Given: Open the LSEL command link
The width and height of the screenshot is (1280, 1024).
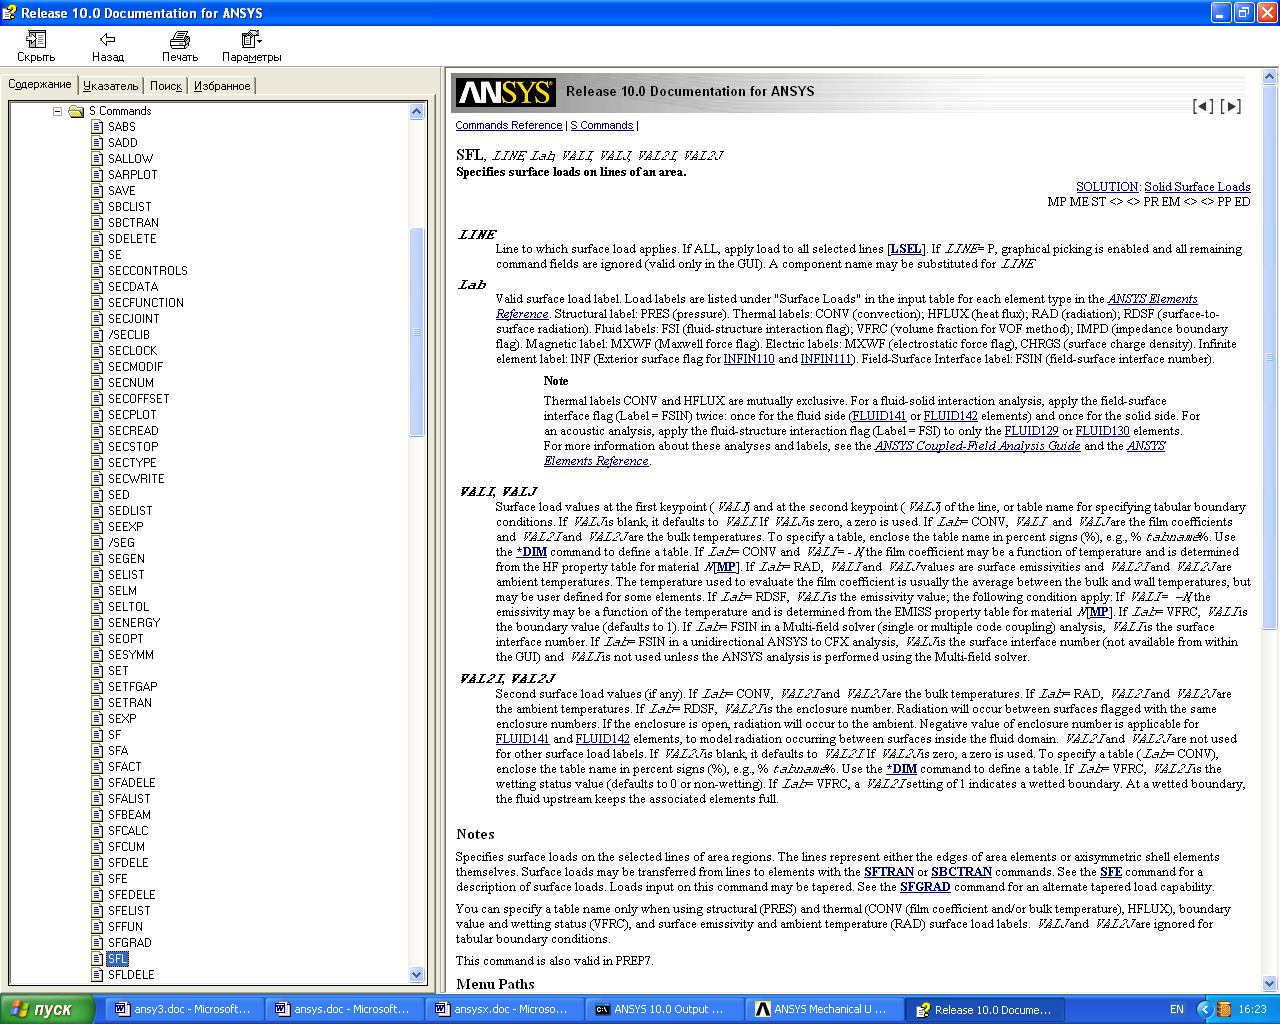Looking at the screenshot, I should (906, 249).
